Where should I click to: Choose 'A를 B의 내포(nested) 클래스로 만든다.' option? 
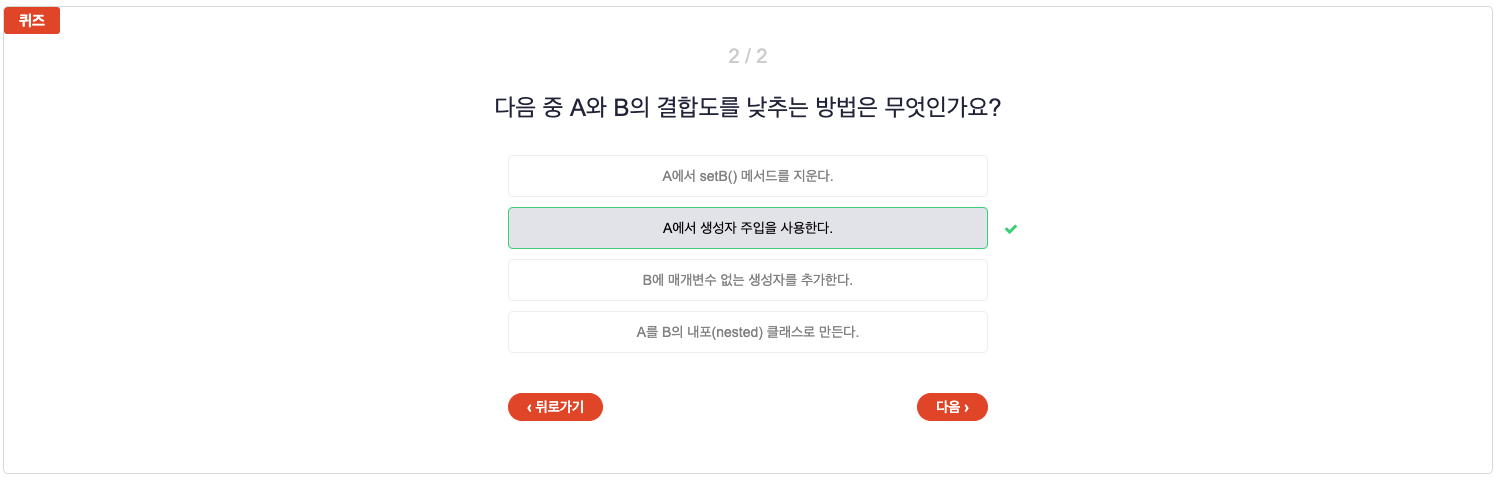(x=748, y=332)
